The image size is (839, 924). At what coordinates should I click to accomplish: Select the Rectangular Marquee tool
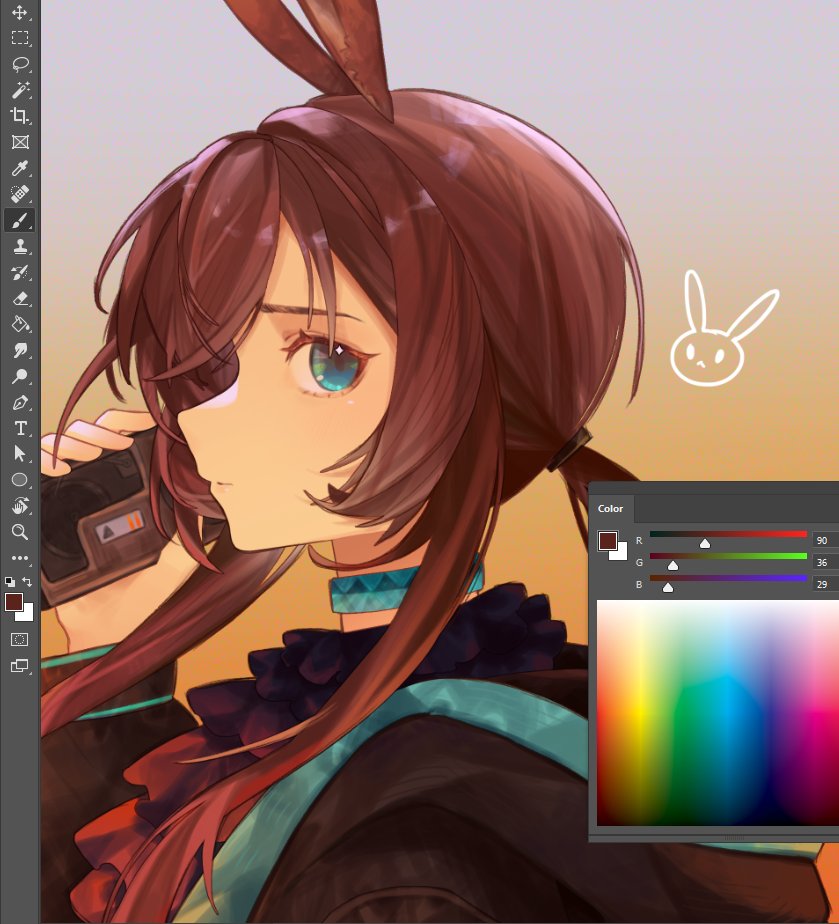[19, 38]
